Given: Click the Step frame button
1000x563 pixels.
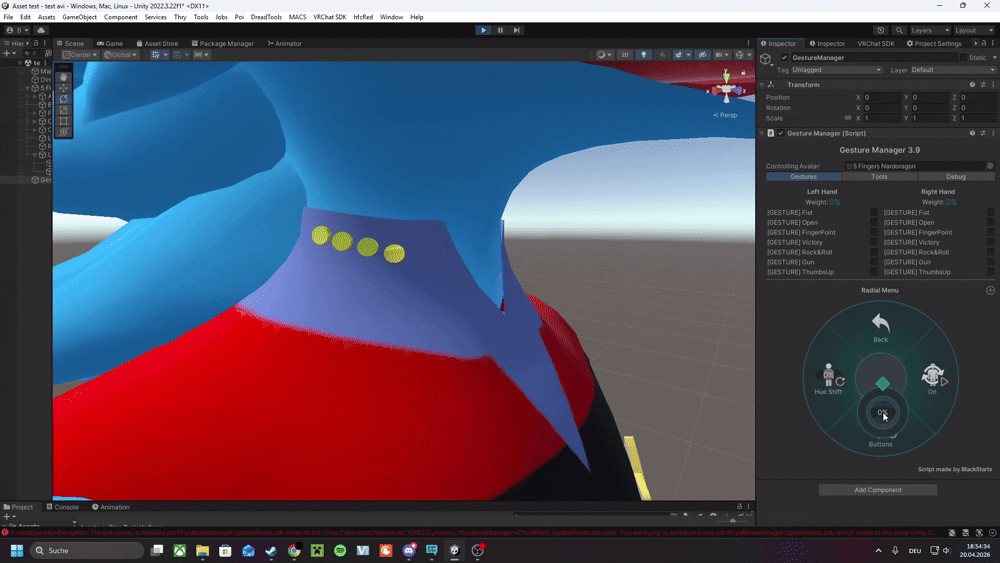Looking at the screenshot, I should point(516,30).
